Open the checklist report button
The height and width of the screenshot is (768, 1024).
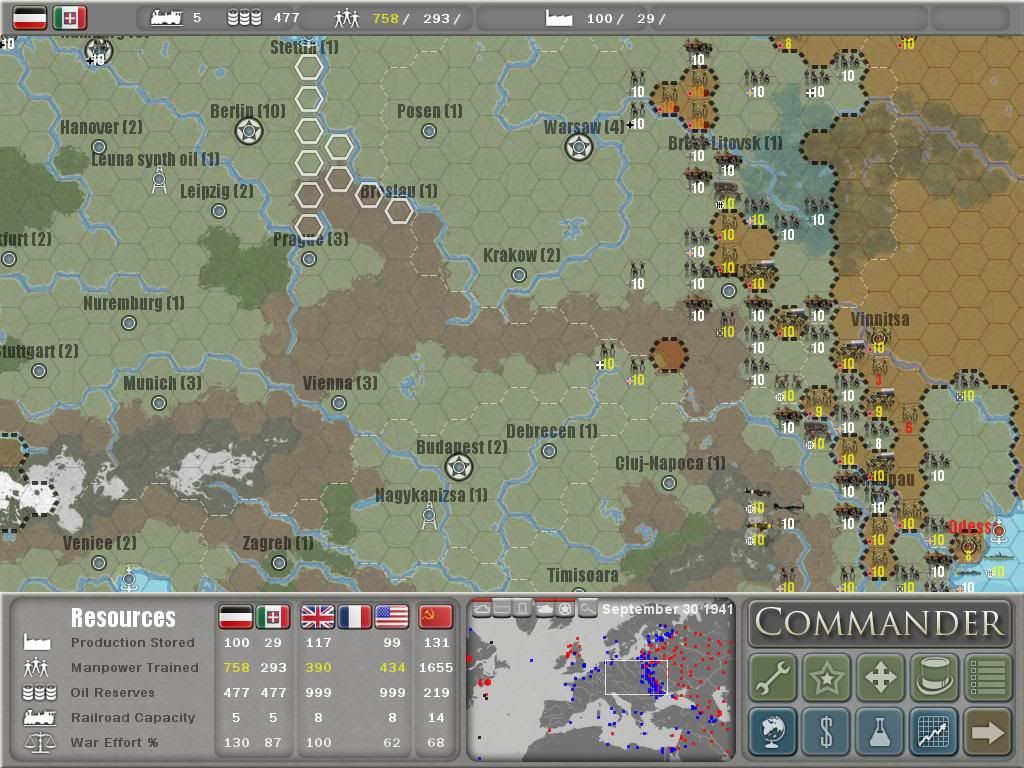tap(987, 678)
